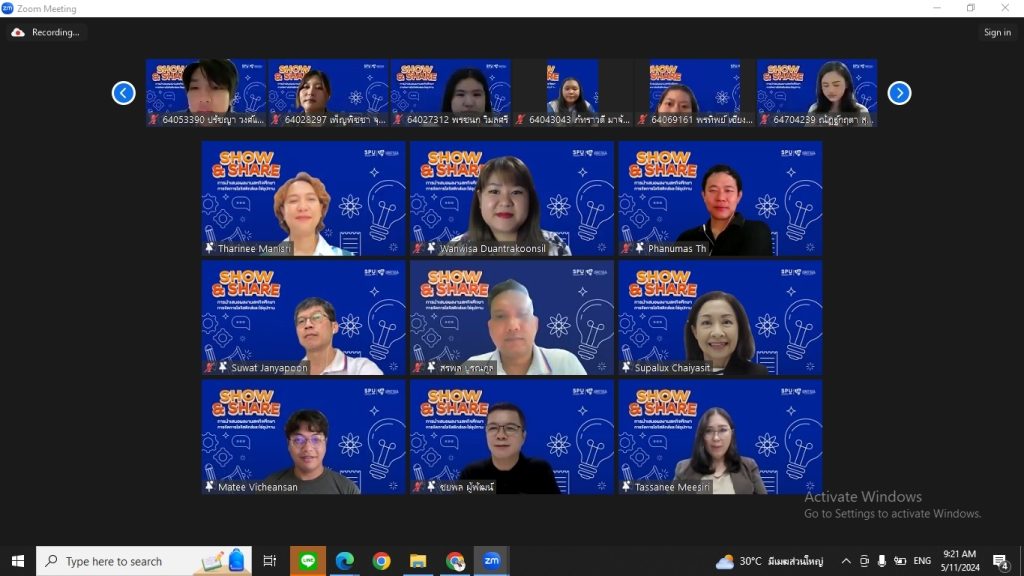Screen dimensions: 1024x576
Task: Show next participants with right arrow
Action: (x=899, y=93)
